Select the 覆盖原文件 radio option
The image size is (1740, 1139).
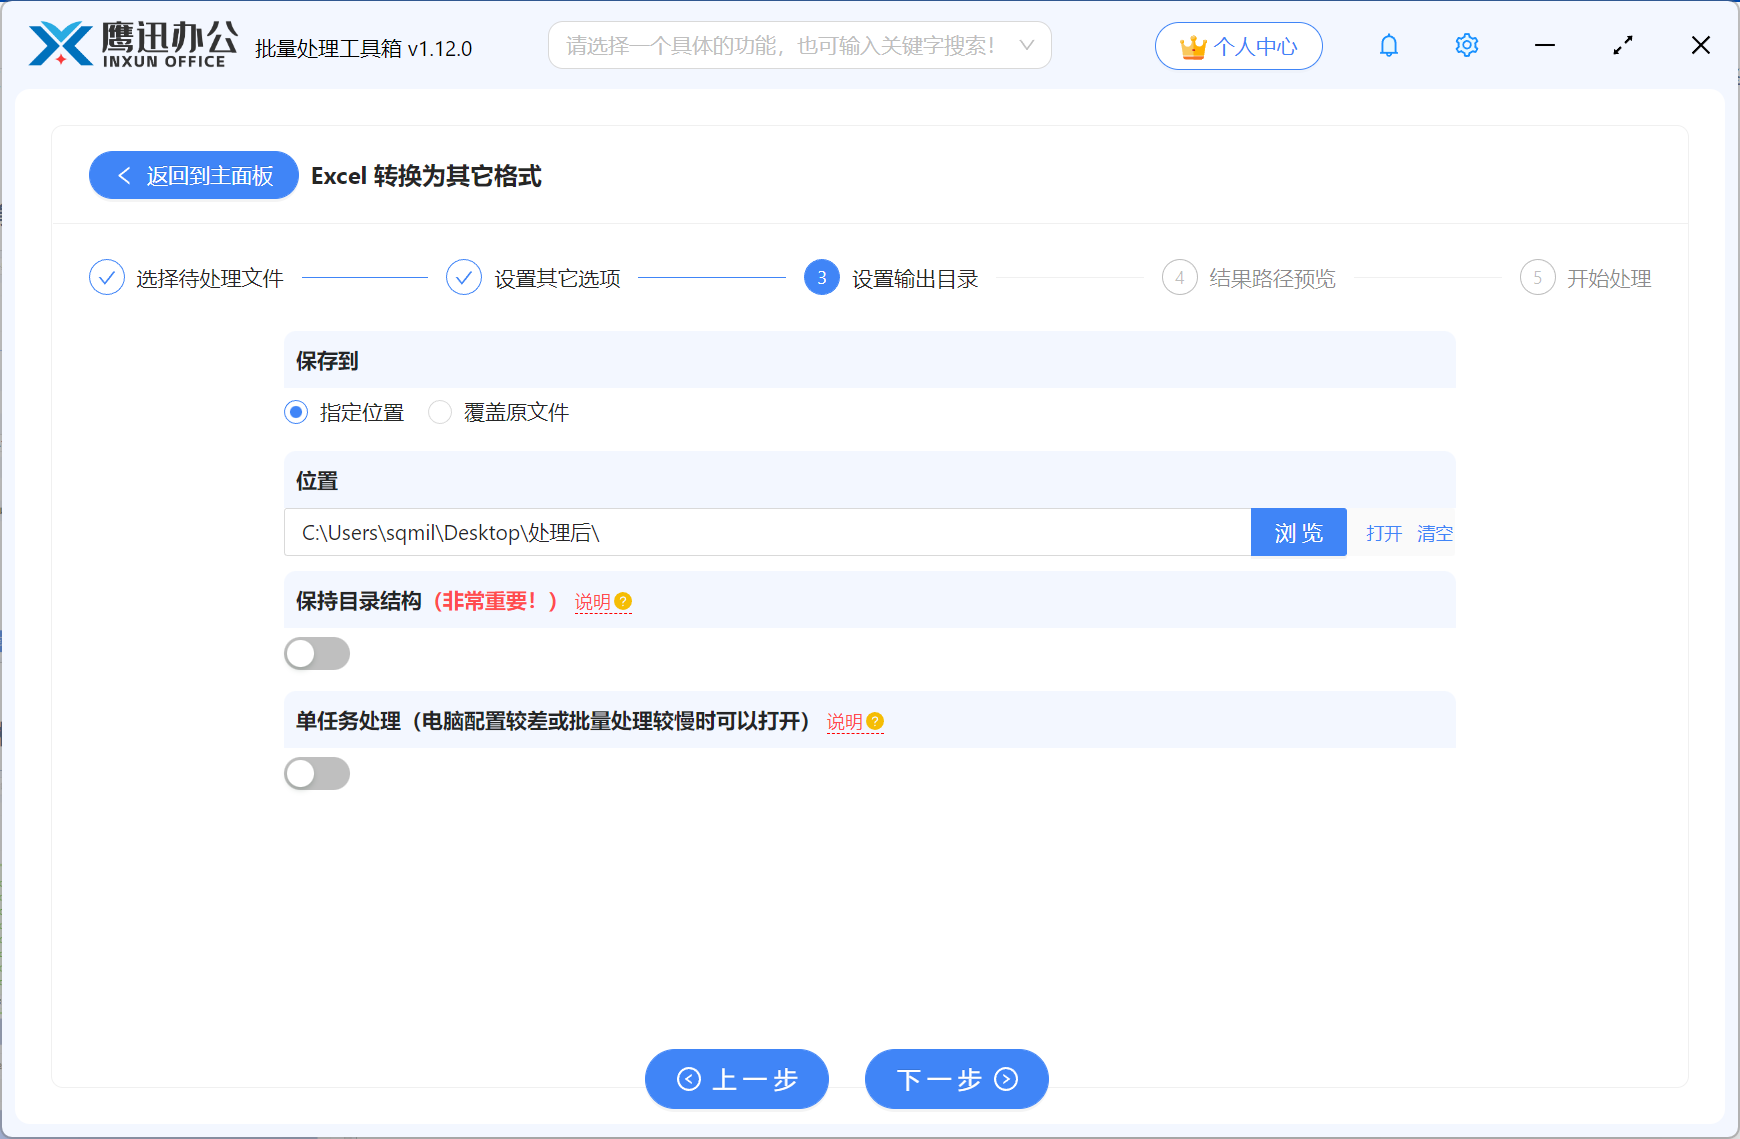pyautogui.click(x=440, y=412)
